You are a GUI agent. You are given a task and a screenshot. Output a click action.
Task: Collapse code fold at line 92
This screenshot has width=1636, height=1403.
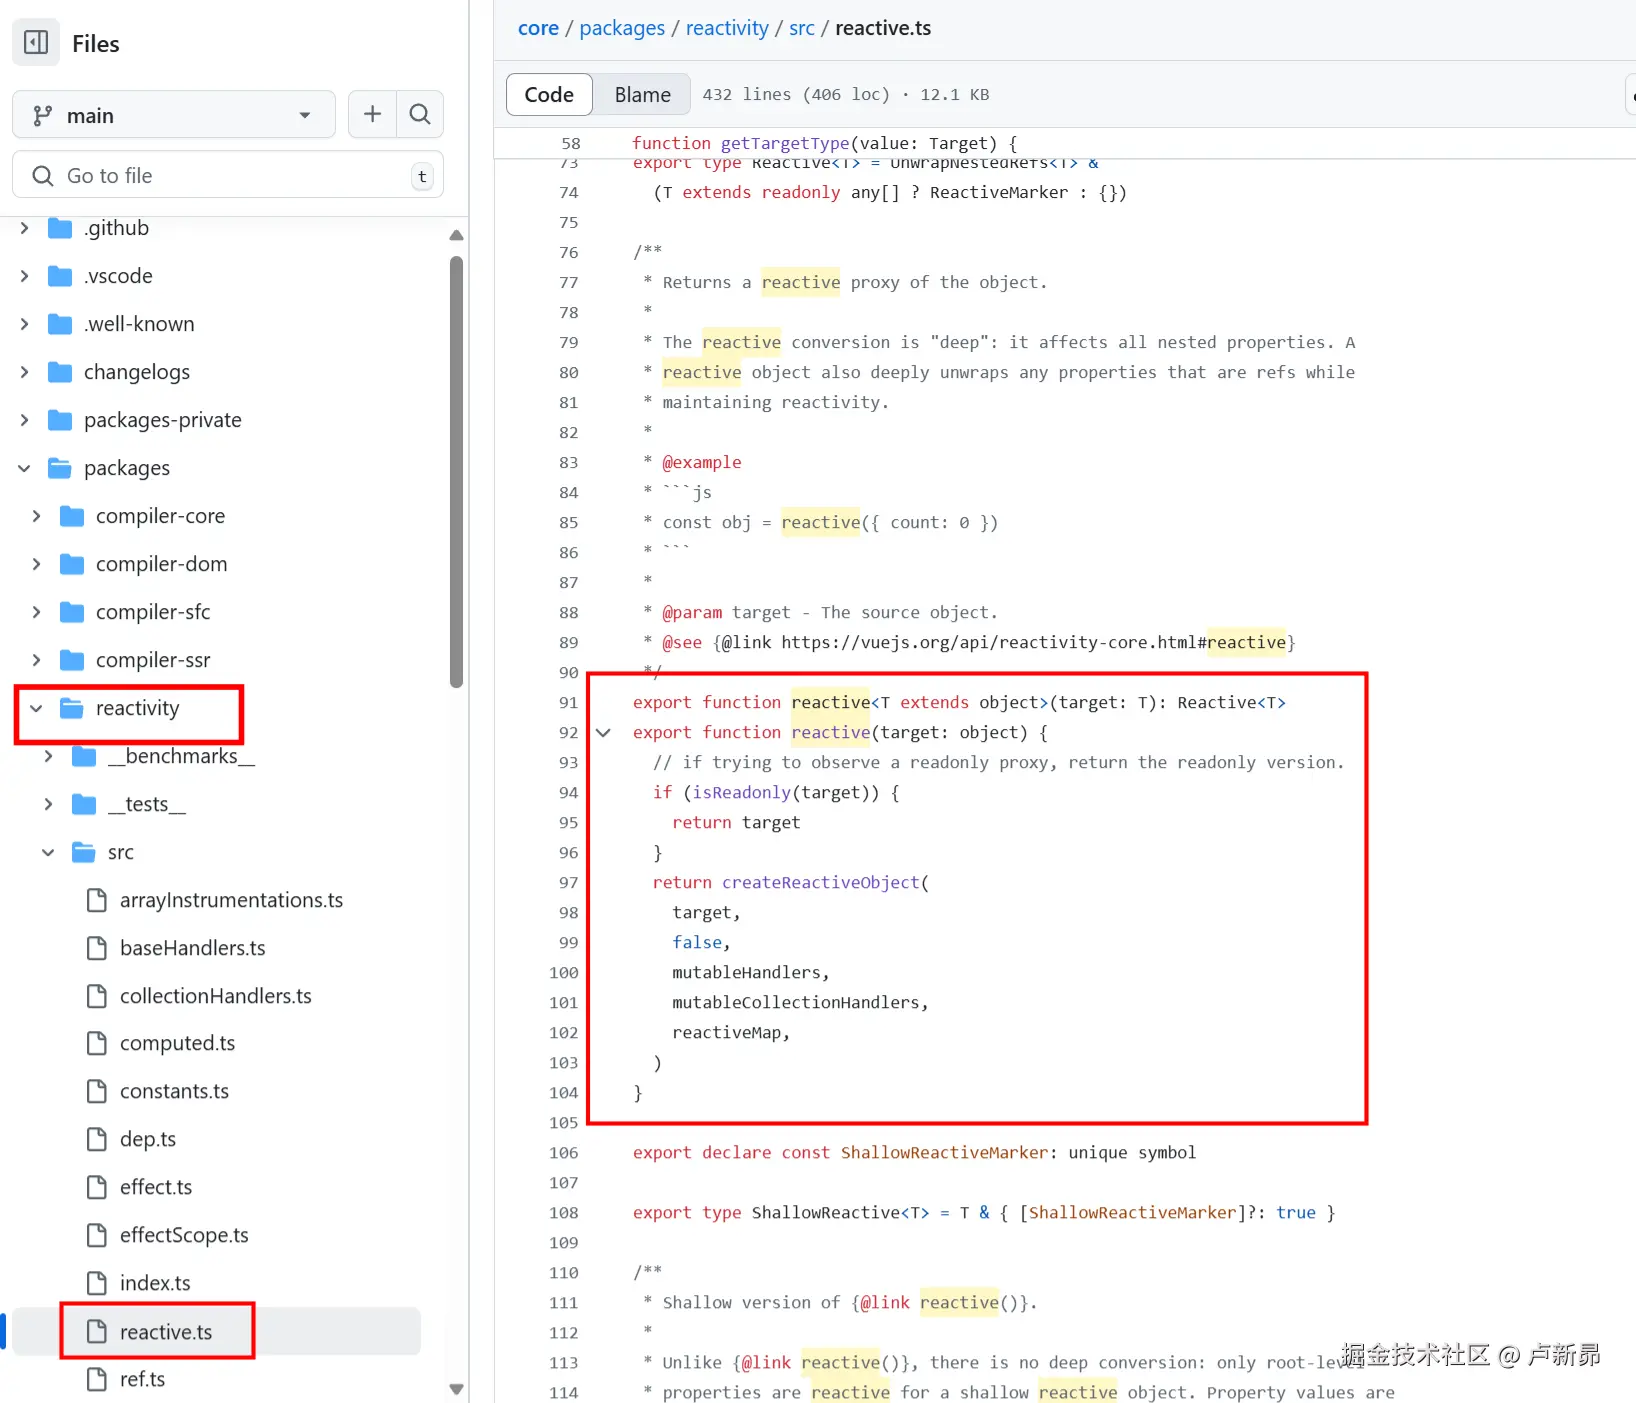click(x=603, y=732)
